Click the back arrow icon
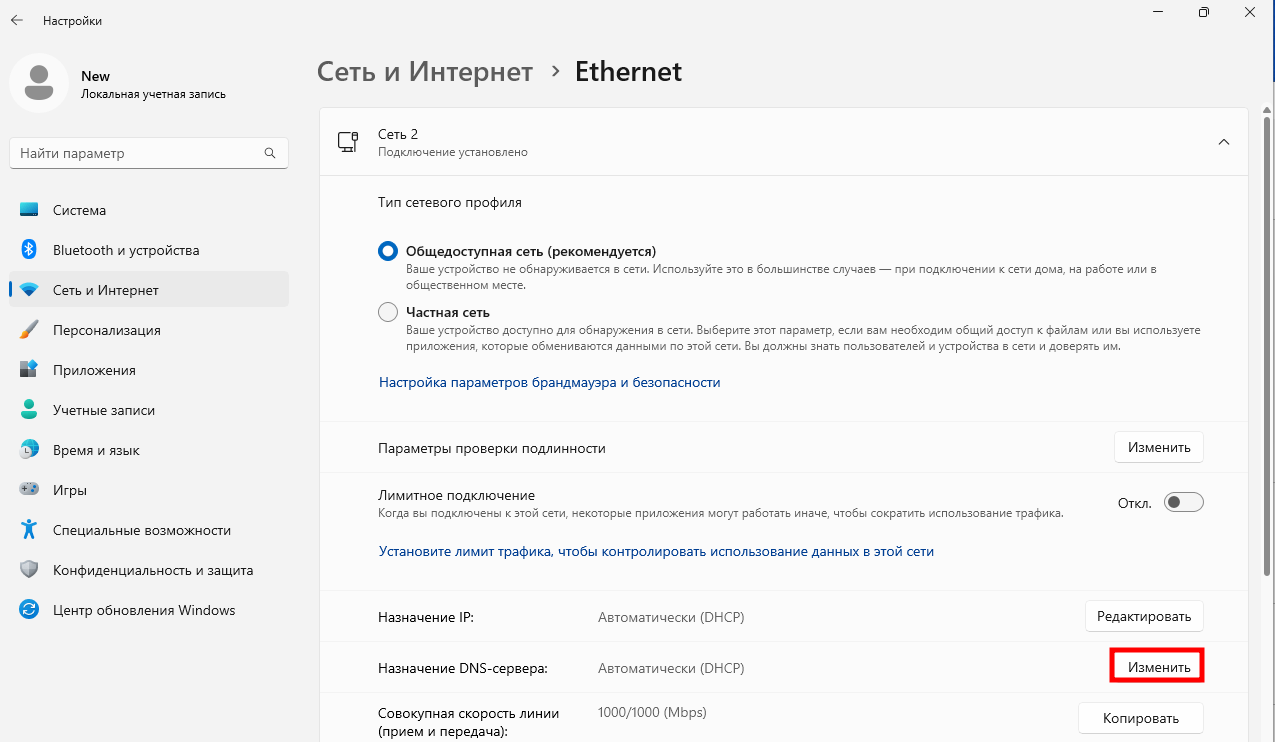The height and width of the screenshot is (742, 1275). pos(17,20)
